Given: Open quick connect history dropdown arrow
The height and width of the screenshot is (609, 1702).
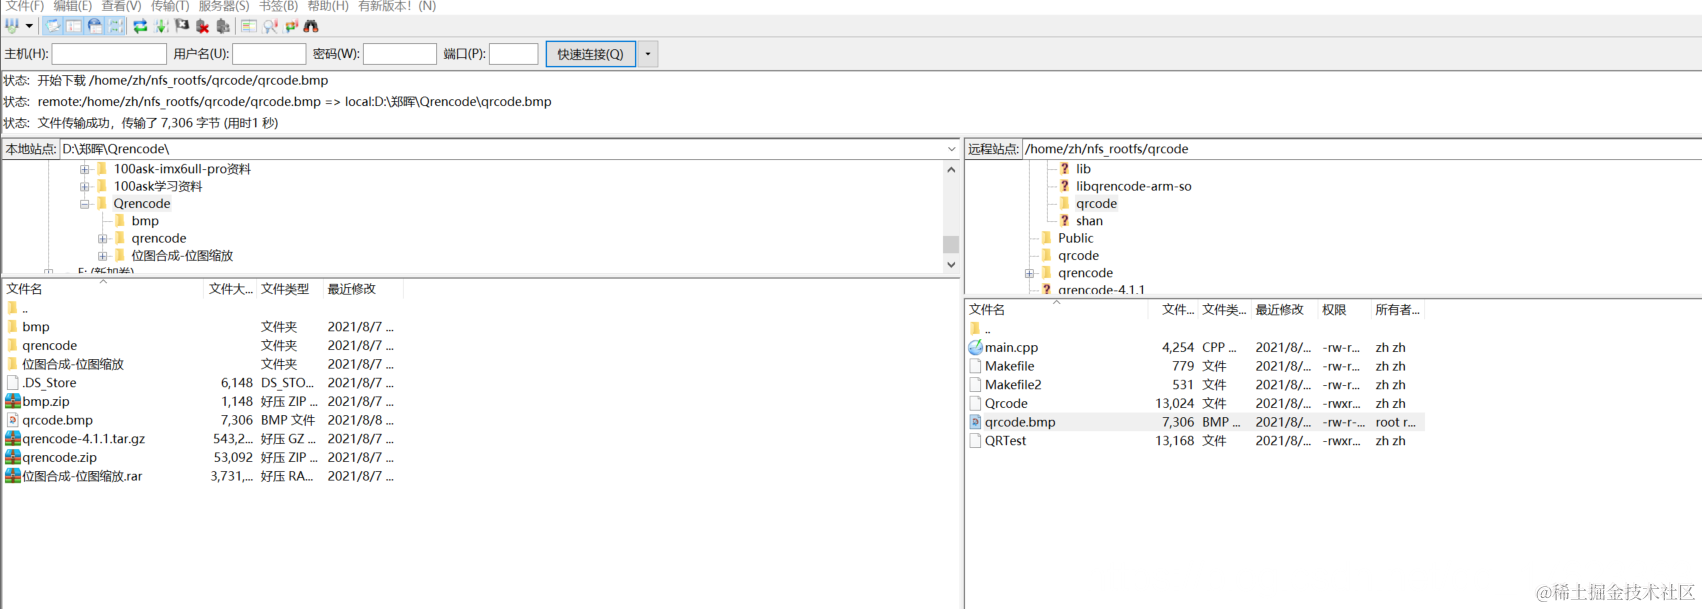Looking at the screenshot, I should click(648, 54).
